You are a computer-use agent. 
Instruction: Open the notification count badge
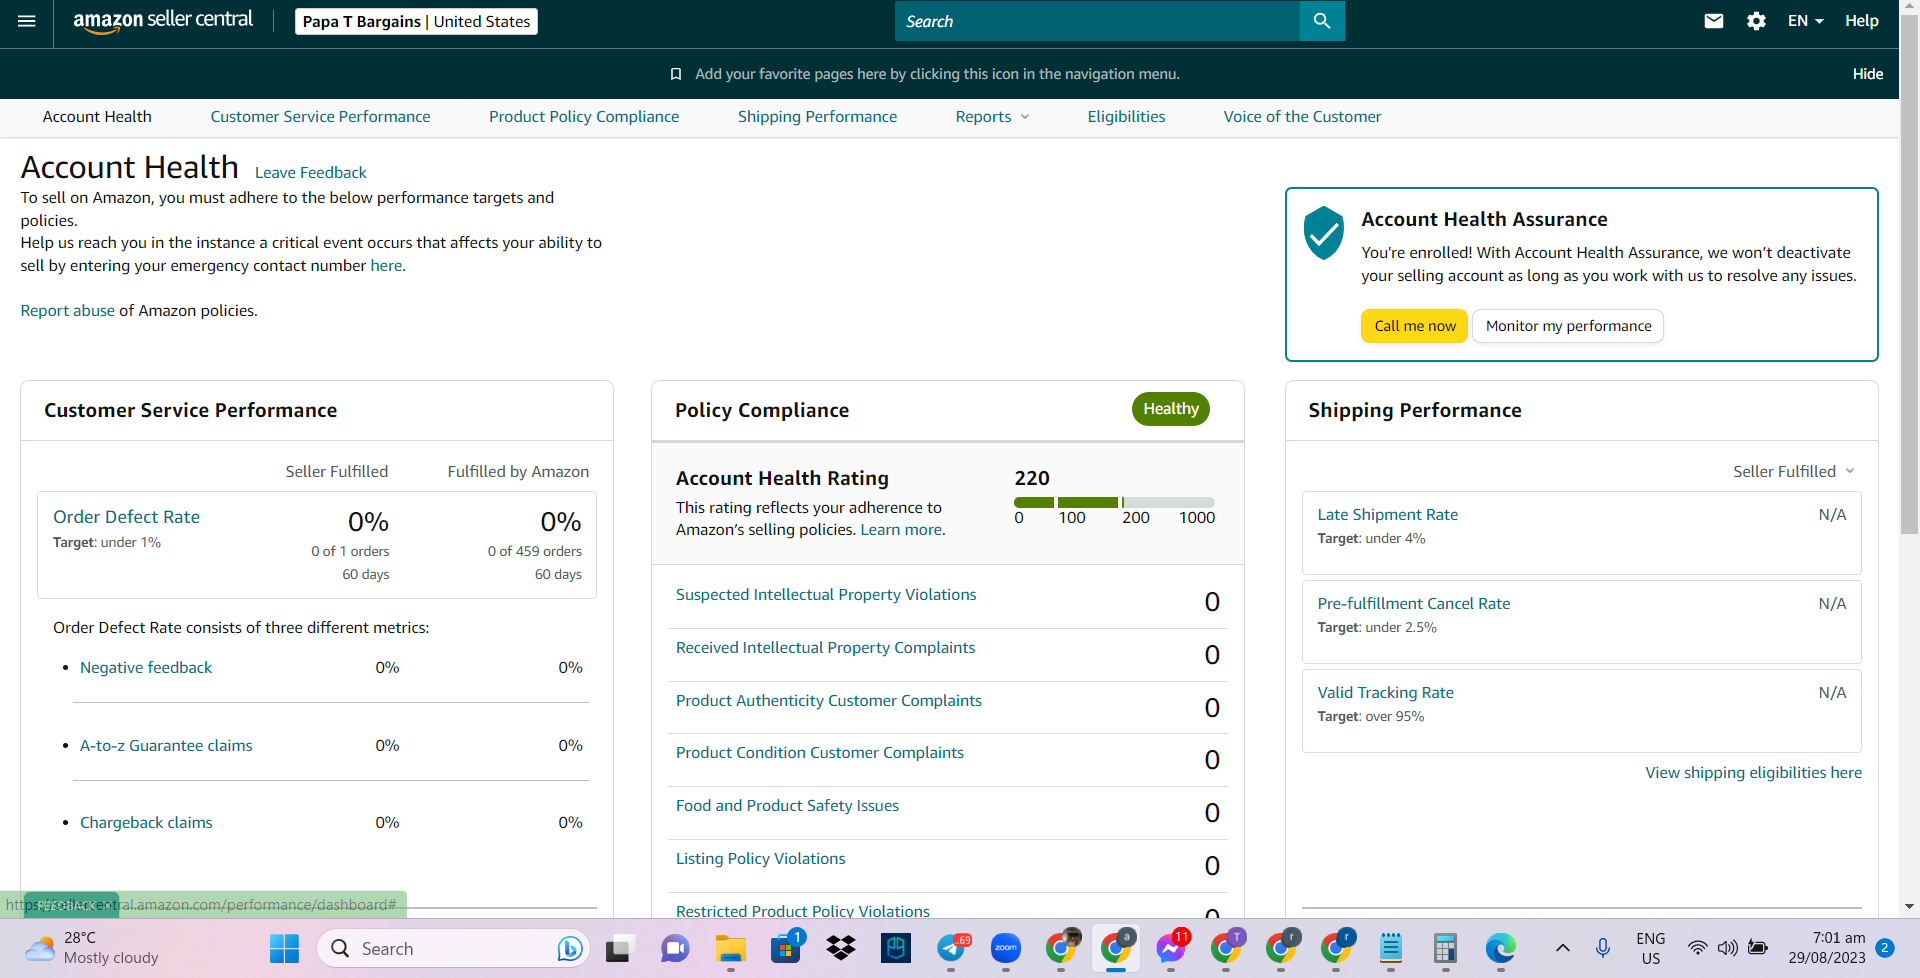tap(1885, 948)
